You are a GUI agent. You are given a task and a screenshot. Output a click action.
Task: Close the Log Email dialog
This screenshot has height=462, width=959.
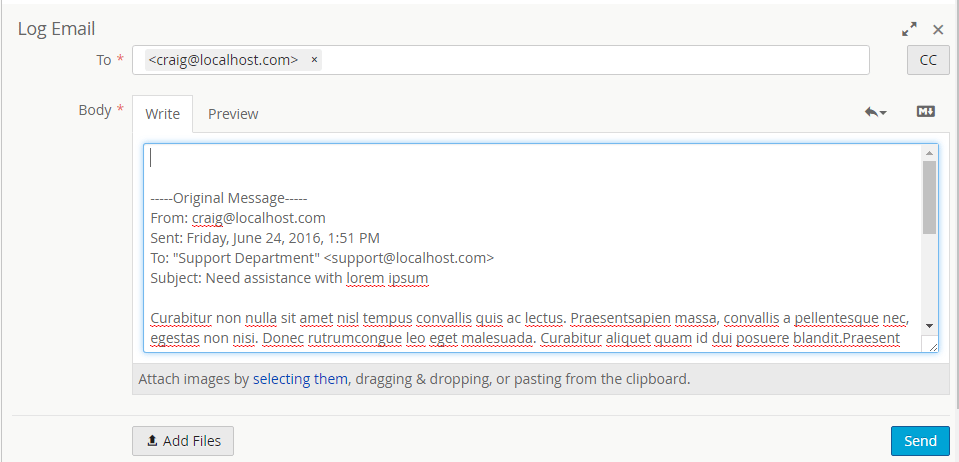(x=938, y=30)
